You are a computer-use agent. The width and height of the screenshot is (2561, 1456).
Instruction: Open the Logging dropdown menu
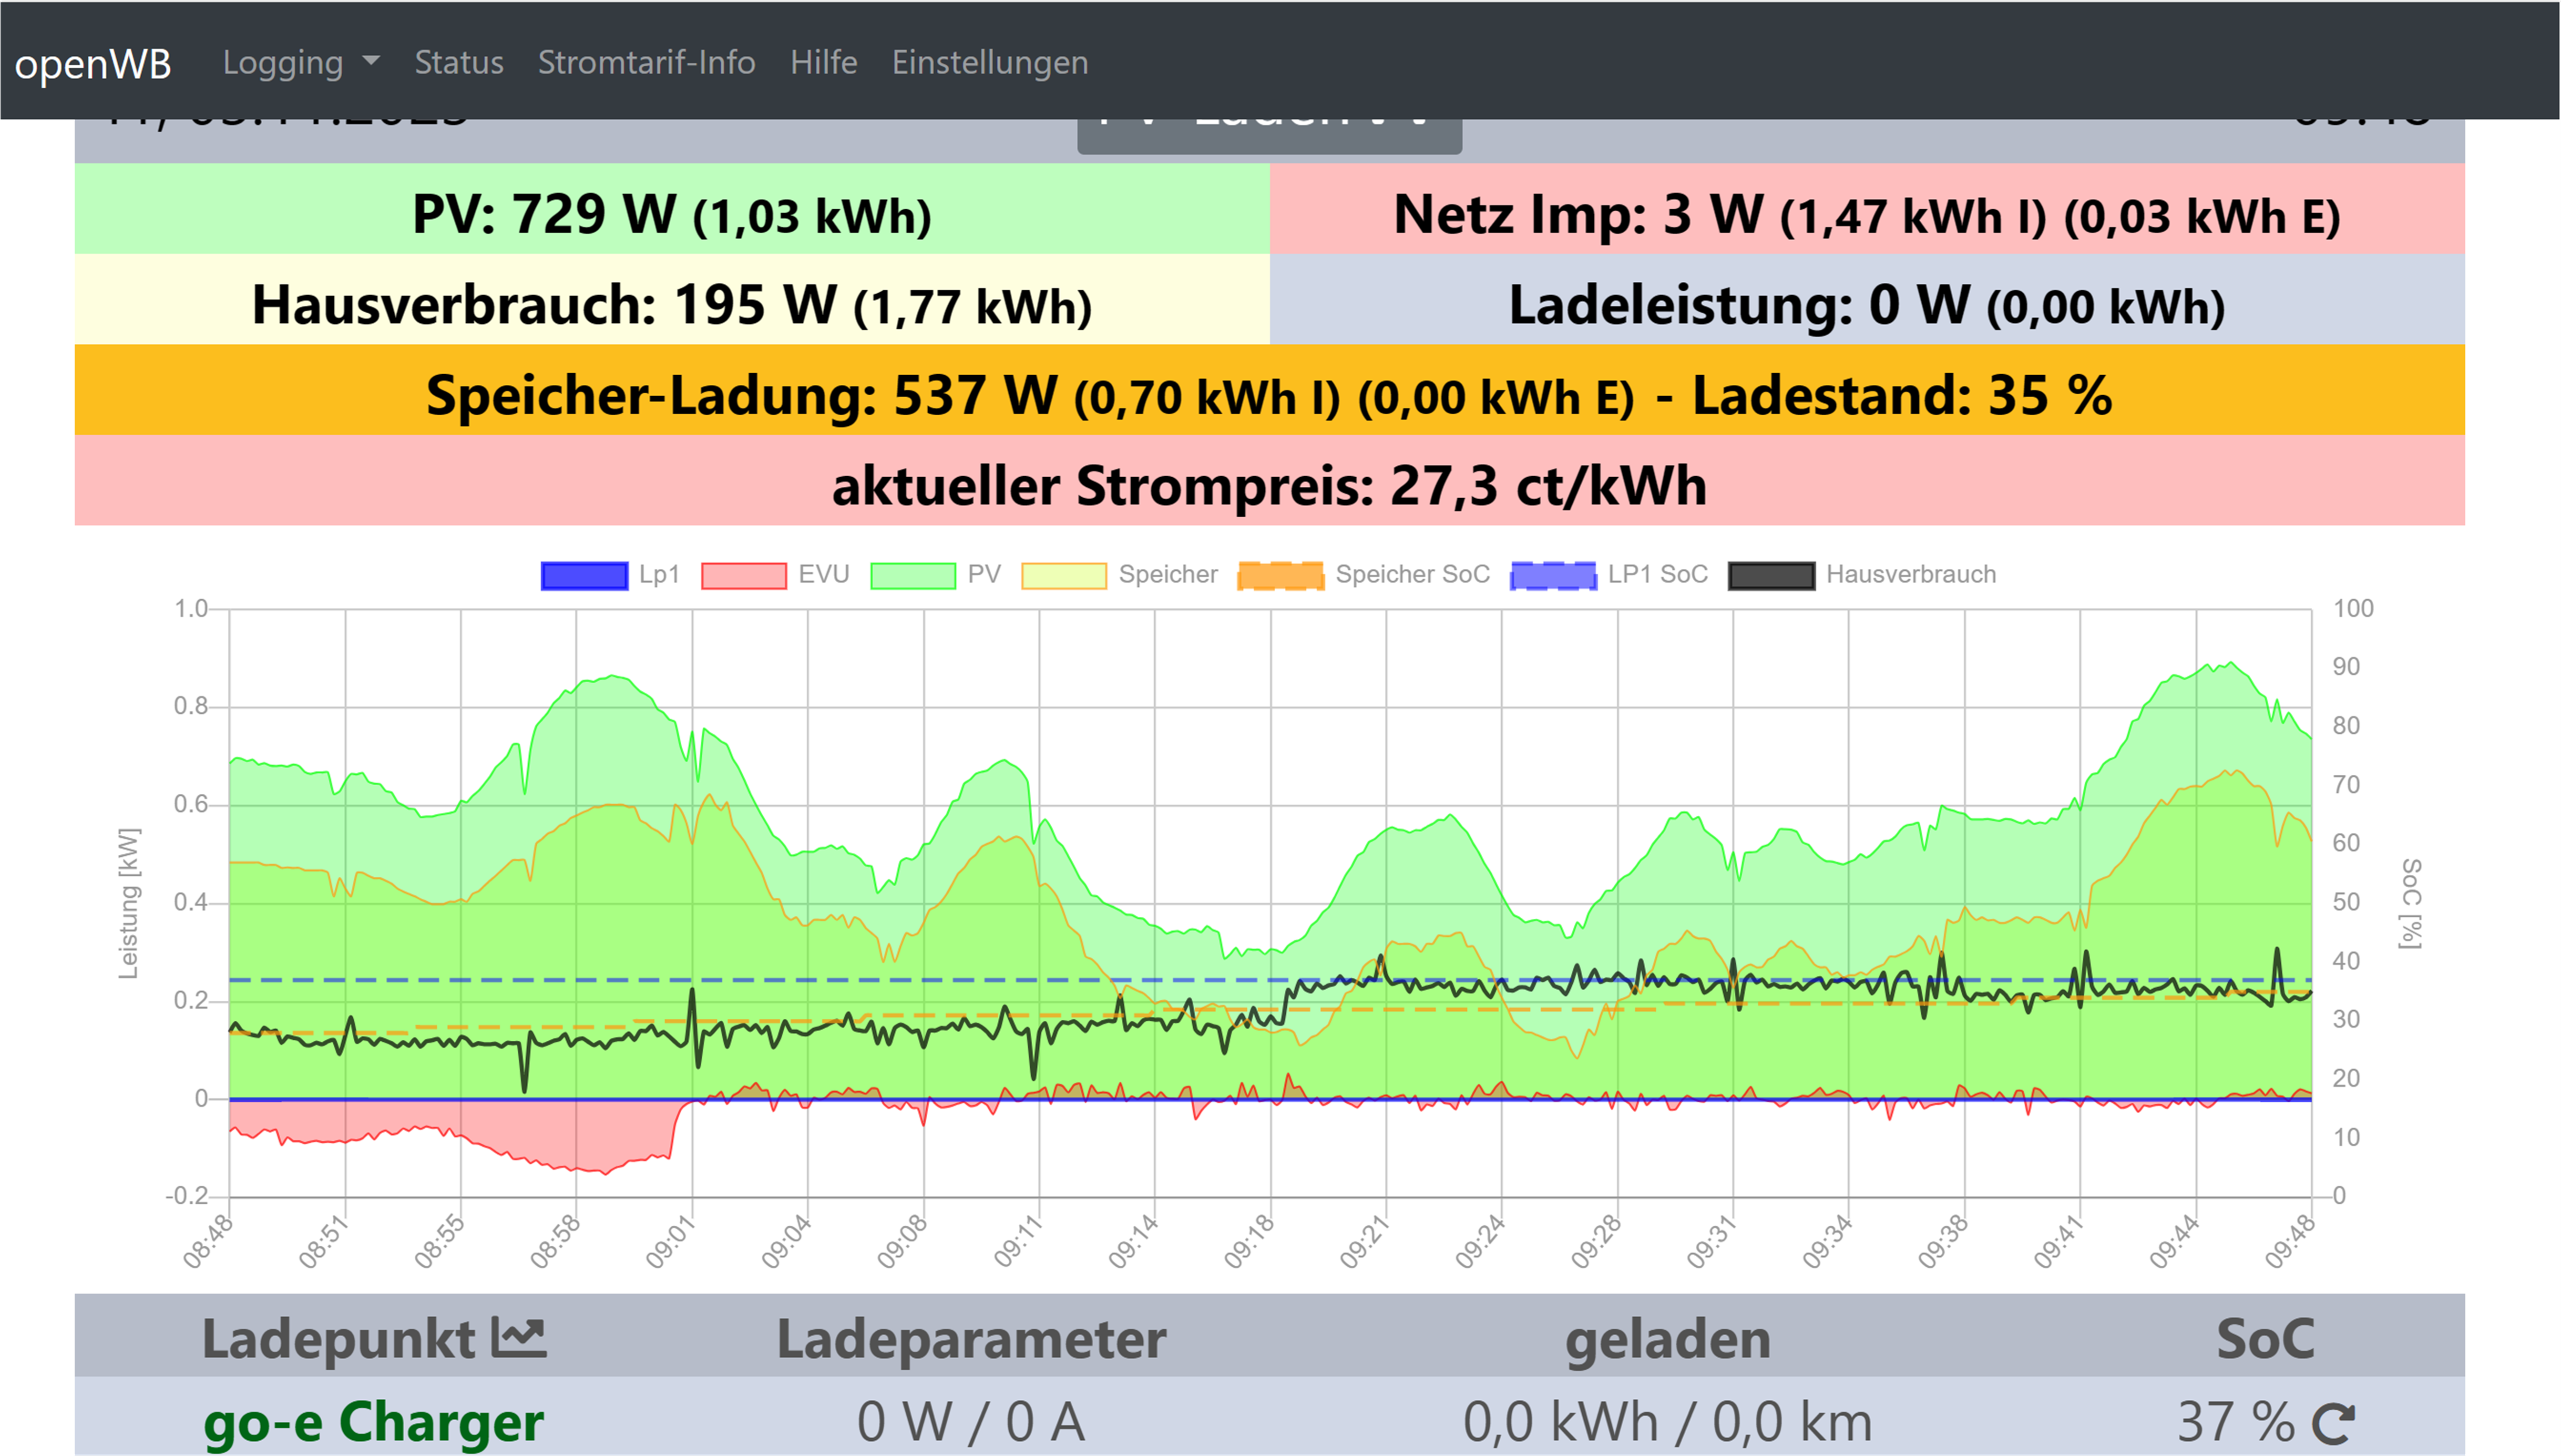[283, 62]
